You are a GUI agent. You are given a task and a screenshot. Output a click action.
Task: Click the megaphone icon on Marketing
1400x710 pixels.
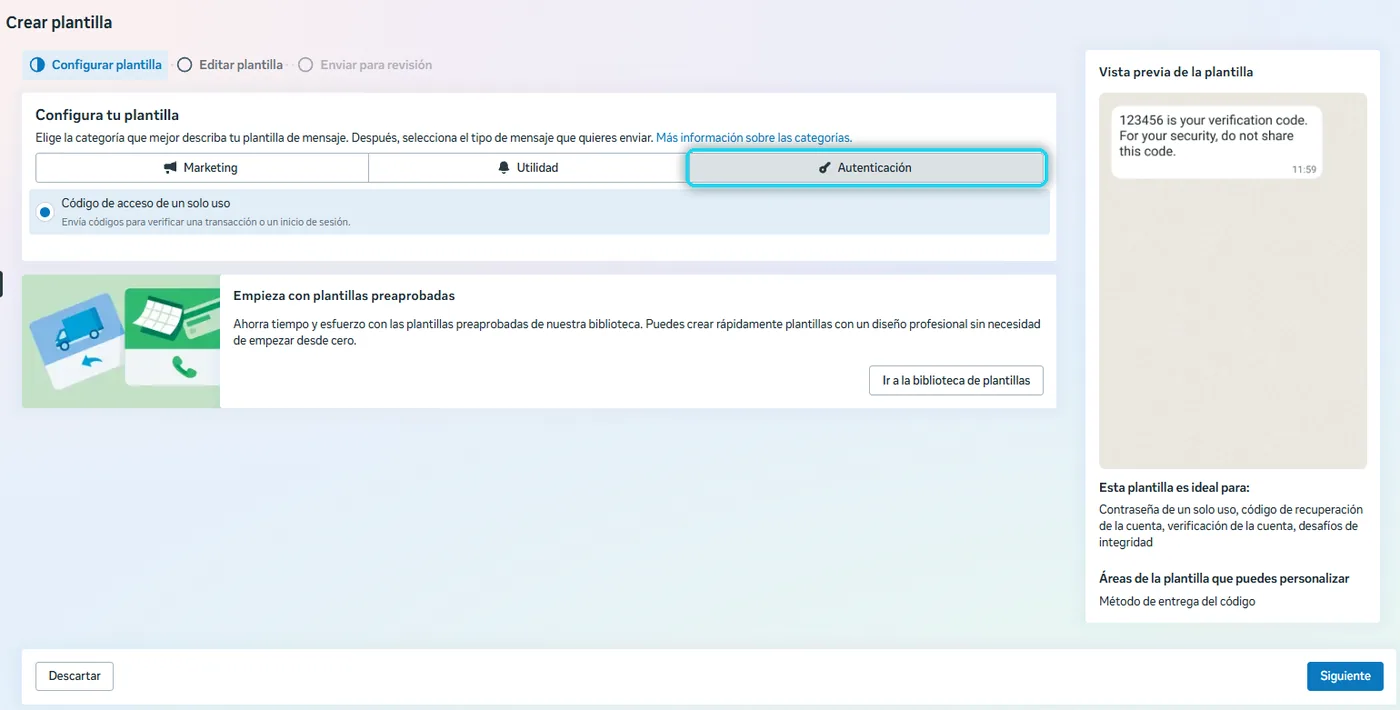tap(170, 168)
